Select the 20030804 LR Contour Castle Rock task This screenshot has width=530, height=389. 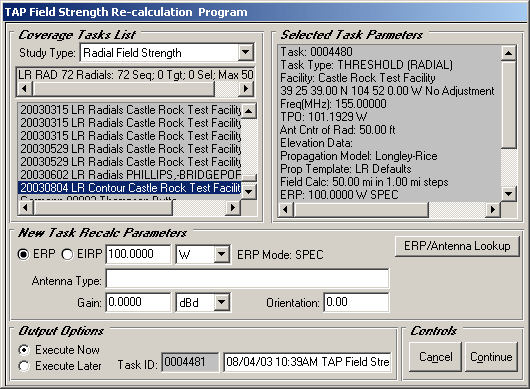point(130,188)
